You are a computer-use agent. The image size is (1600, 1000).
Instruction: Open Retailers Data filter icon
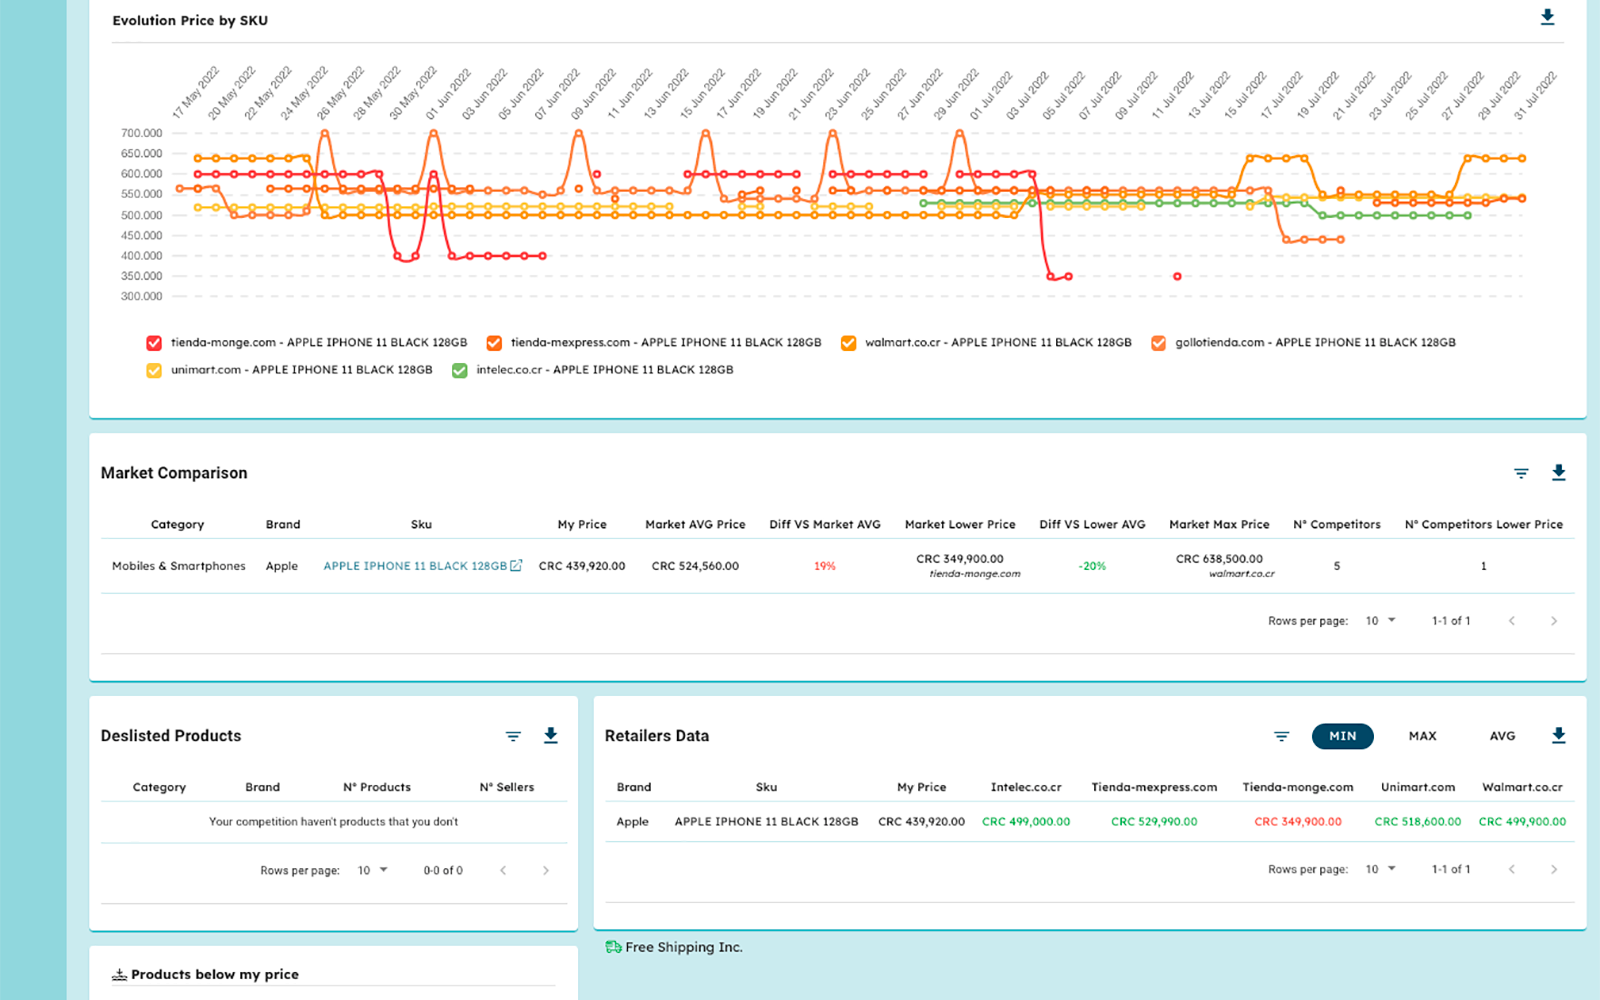pos(1281,736)
